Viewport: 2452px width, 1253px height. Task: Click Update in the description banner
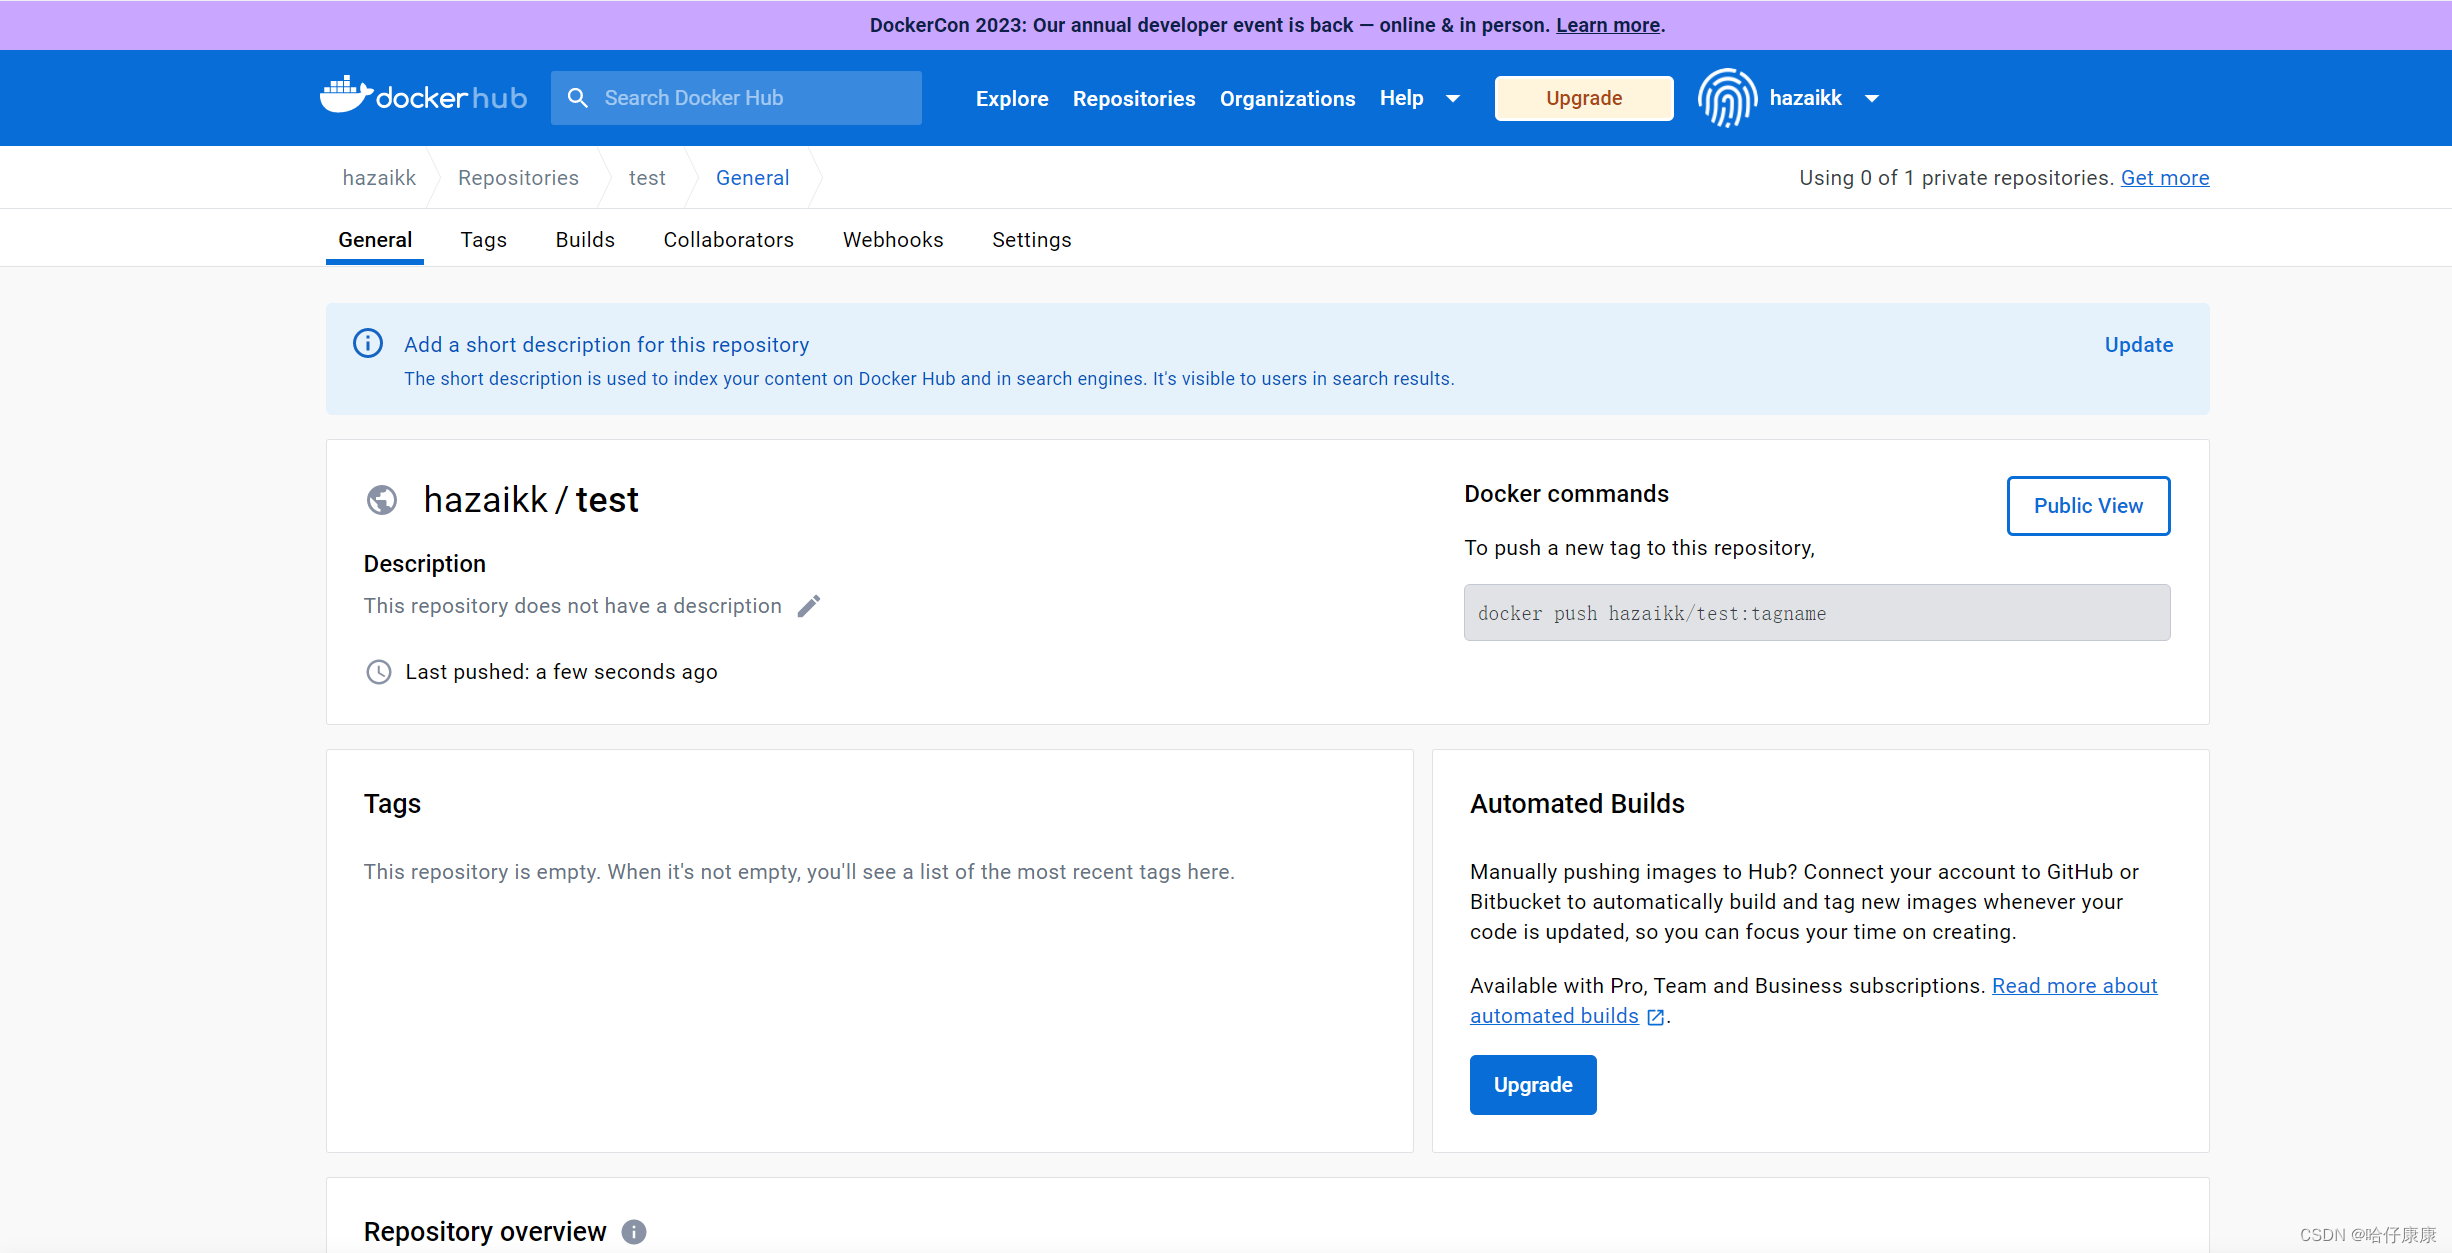pyautogui.click(x=2139, y=345)
